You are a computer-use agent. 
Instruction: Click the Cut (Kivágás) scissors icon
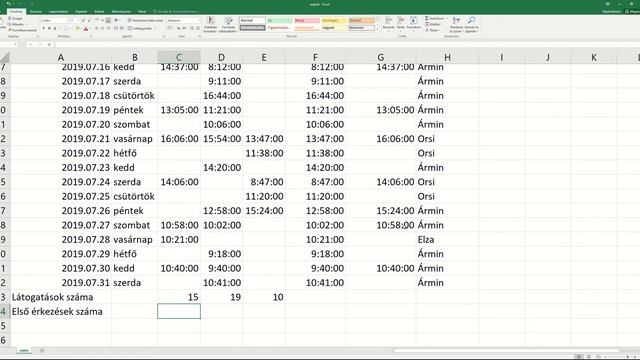[9, 18]
